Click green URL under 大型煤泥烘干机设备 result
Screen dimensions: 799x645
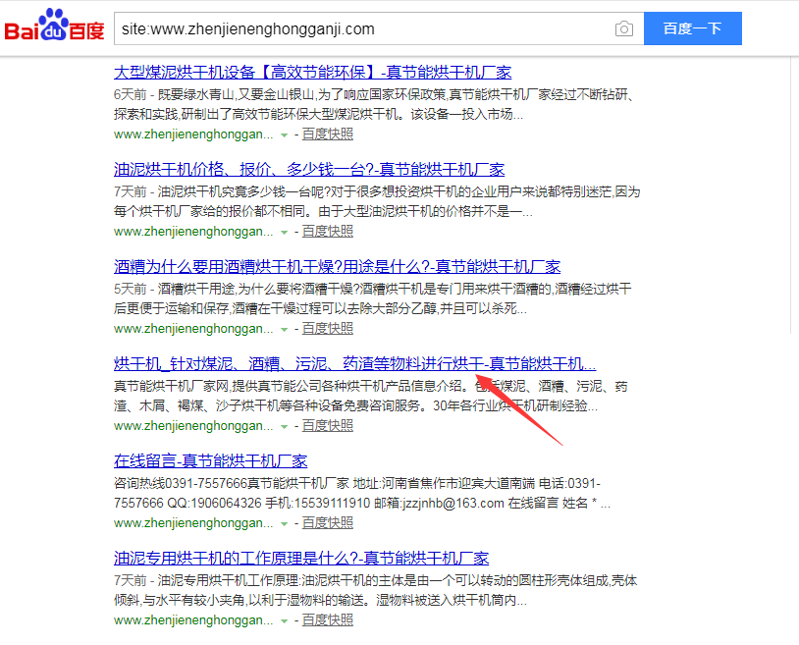pos(194,135)
